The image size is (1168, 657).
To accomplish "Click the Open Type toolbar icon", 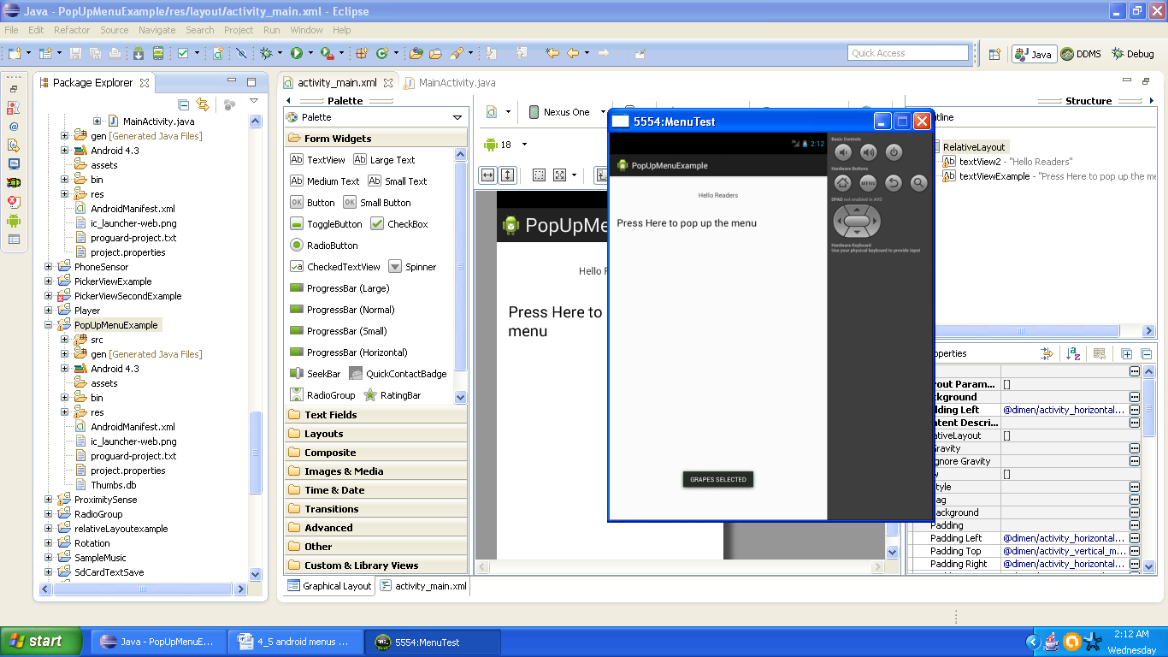I will coord(416,53).
